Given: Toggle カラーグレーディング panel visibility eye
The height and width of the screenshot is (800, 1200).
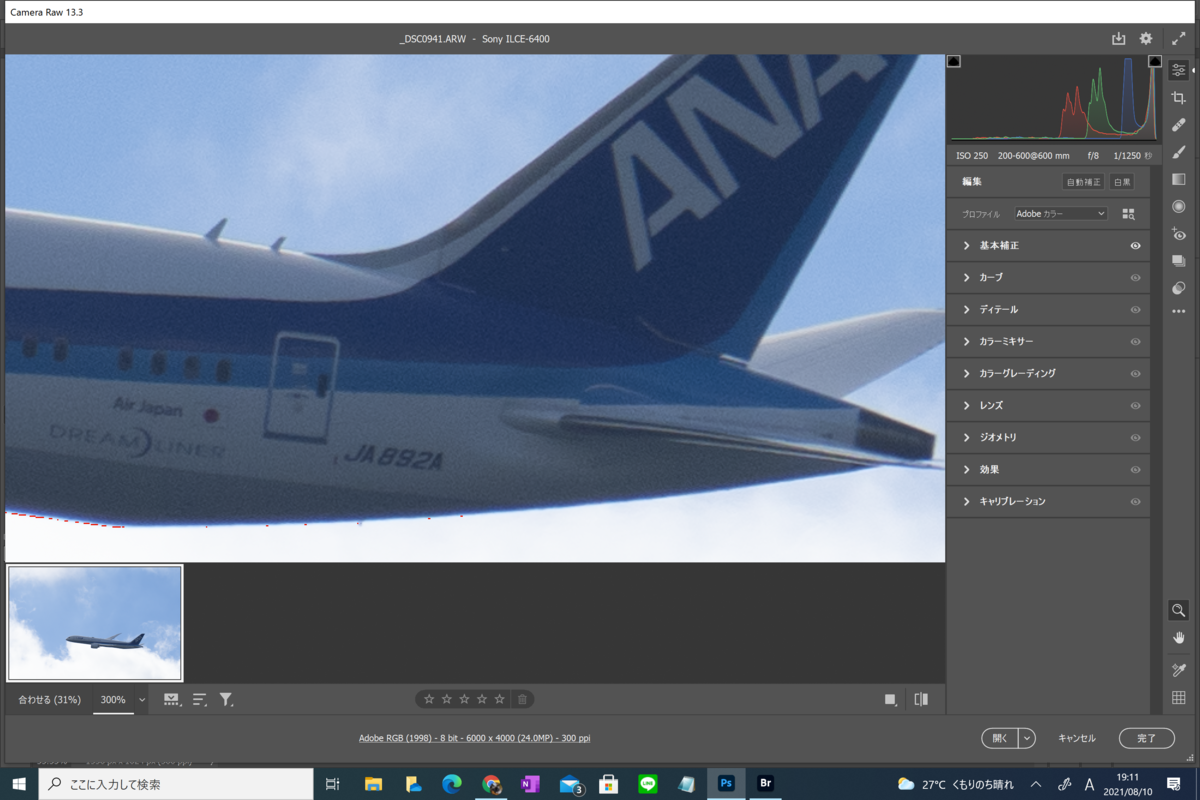Looking at the screenshot, I should (x=1135, y=374).
